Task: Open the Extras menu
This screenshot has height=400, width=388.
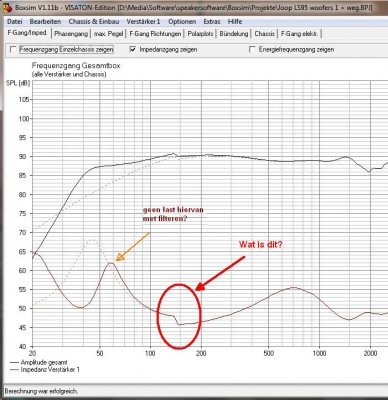Action: pyautogui.click(x=212, y=22)
